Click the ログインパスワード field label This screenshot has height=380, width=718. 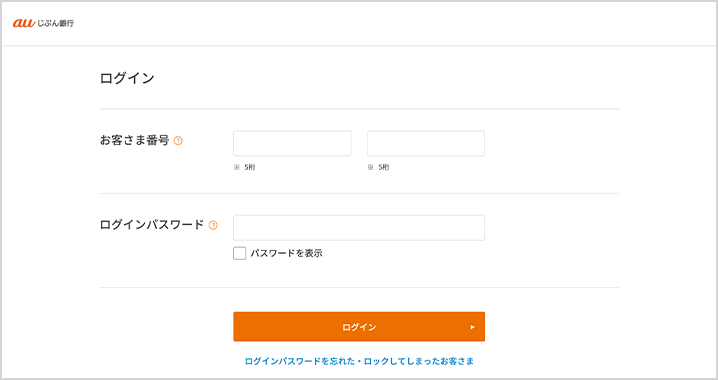pyautogui.click(x=152, y=225)
